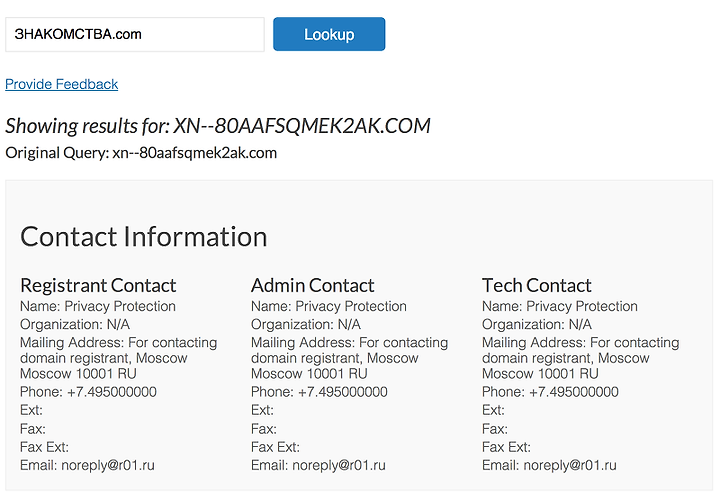
Task: Click Tech Phone: +7.495000000
Action: click(550, 392)
